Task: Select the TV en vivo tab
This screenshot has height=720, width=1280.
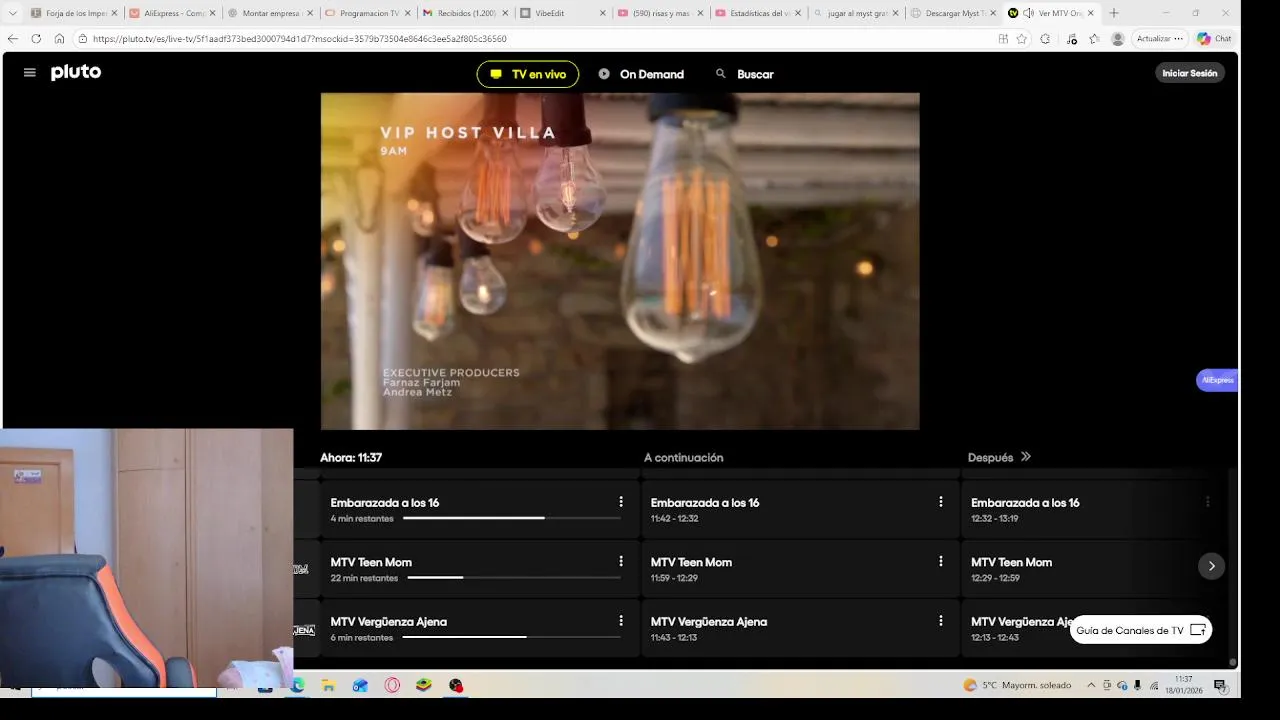Action: pos(528,74)
